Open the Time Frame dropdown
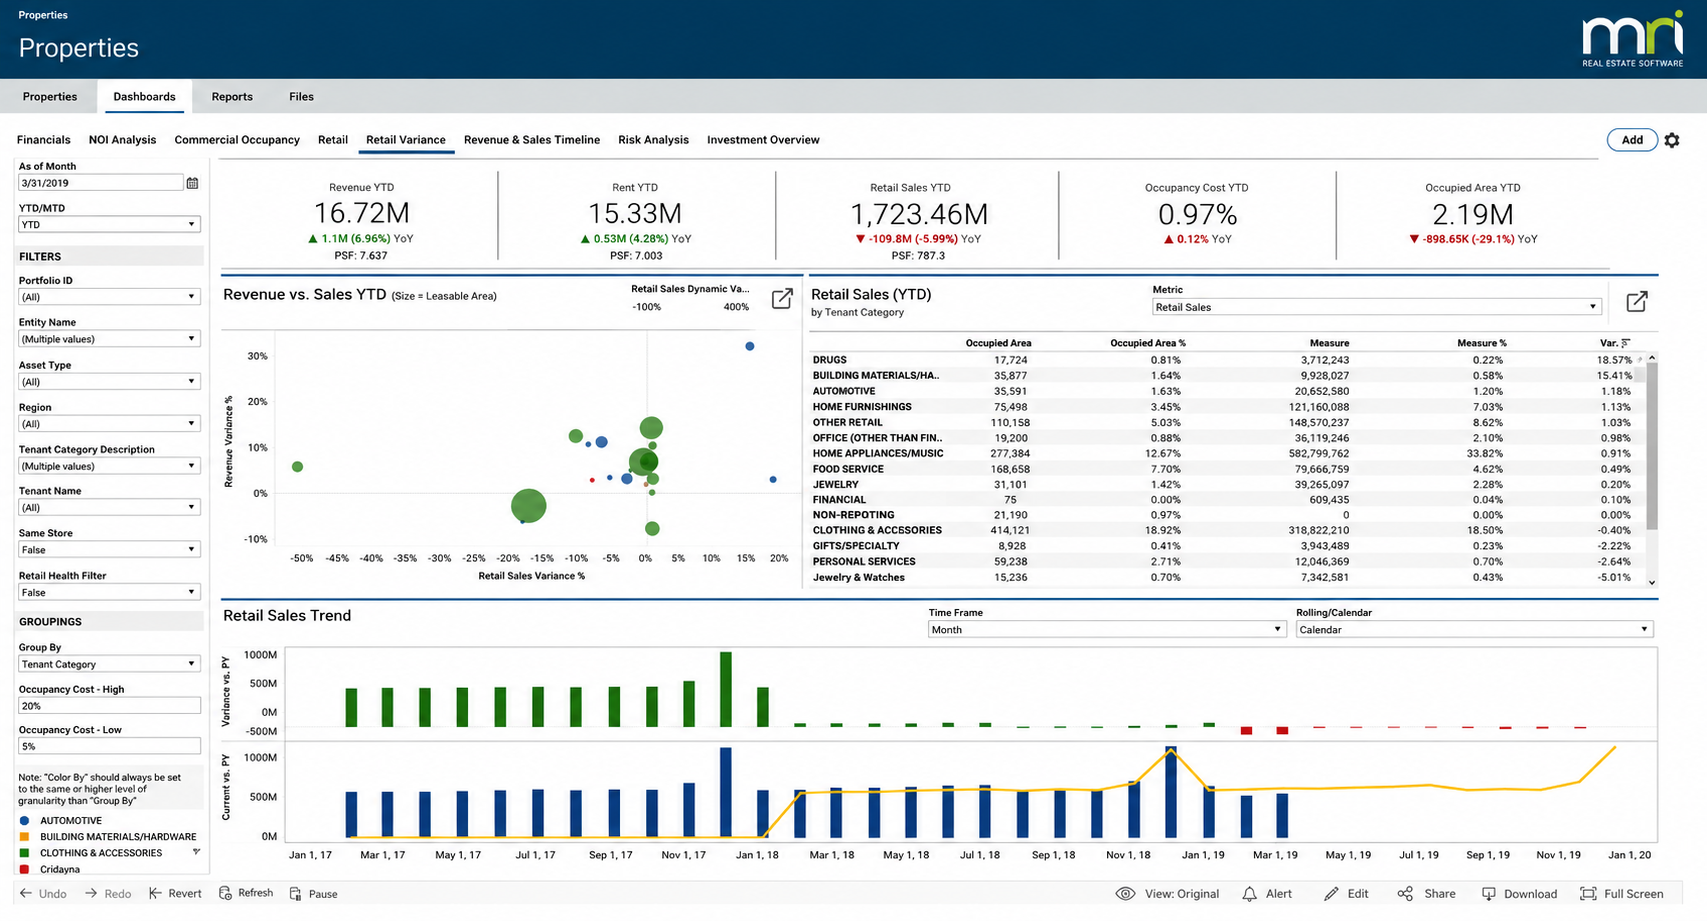 point(1106,629)
